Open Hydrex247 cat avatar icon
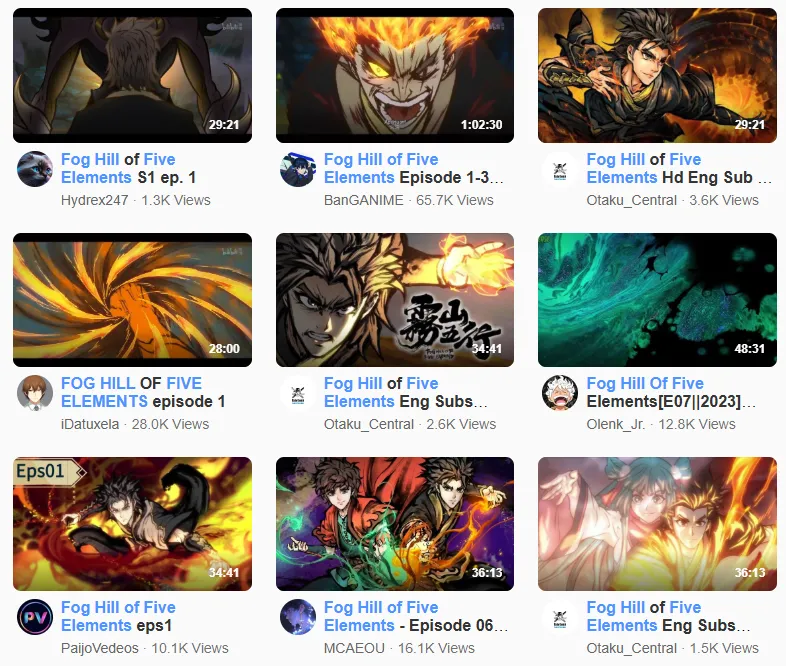 35,169
